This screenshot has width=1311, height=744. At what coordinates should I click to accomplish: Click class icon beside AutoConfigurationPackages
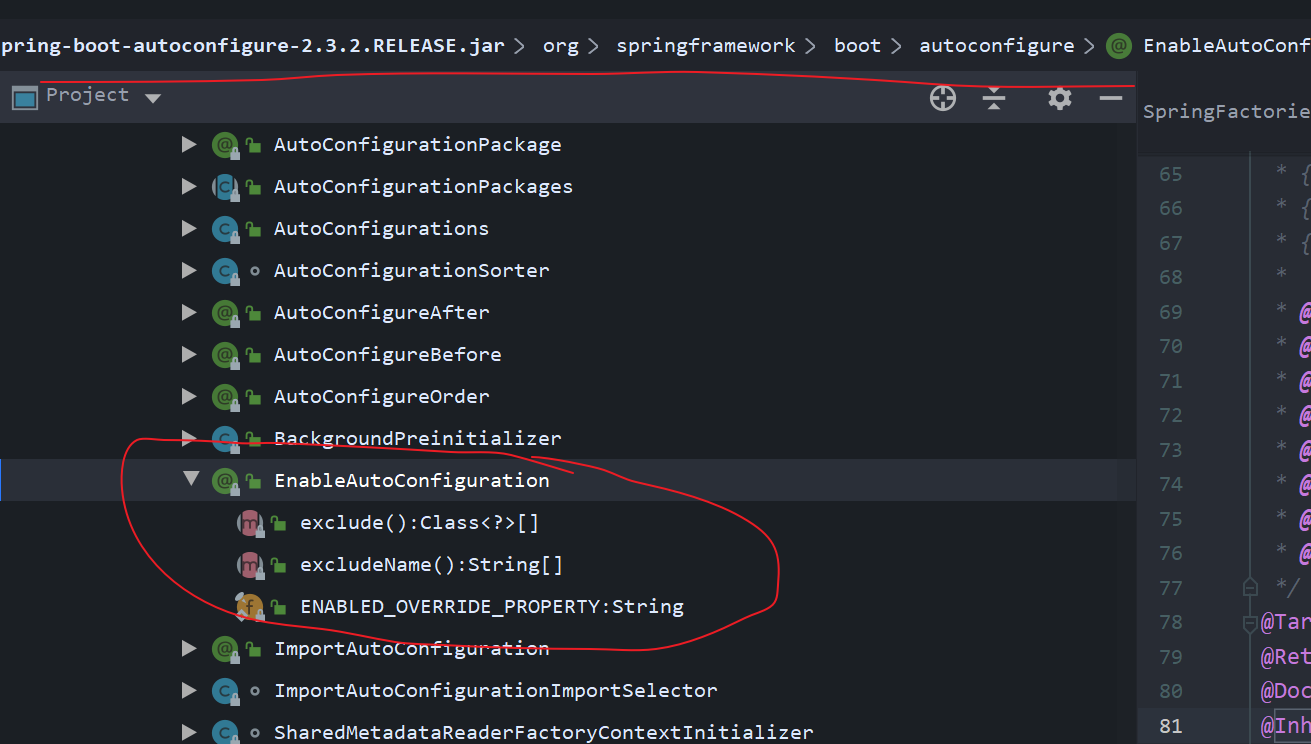(x=224, y=187)
